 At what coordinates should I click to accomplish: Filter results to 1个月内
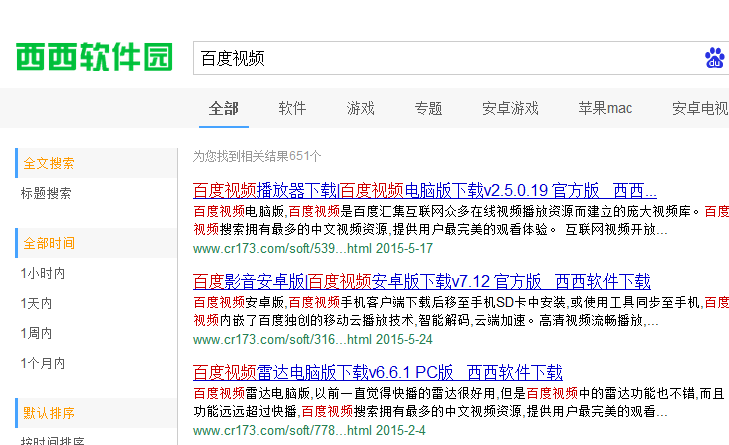pos(43,363)
